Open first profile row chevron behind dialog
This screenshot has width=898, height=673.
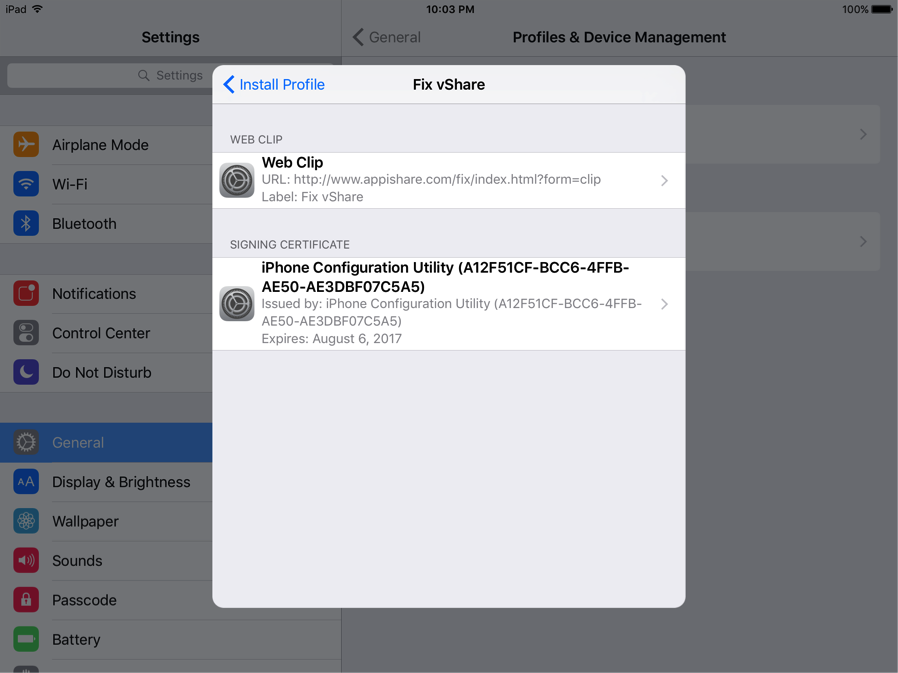pos(863,134)
